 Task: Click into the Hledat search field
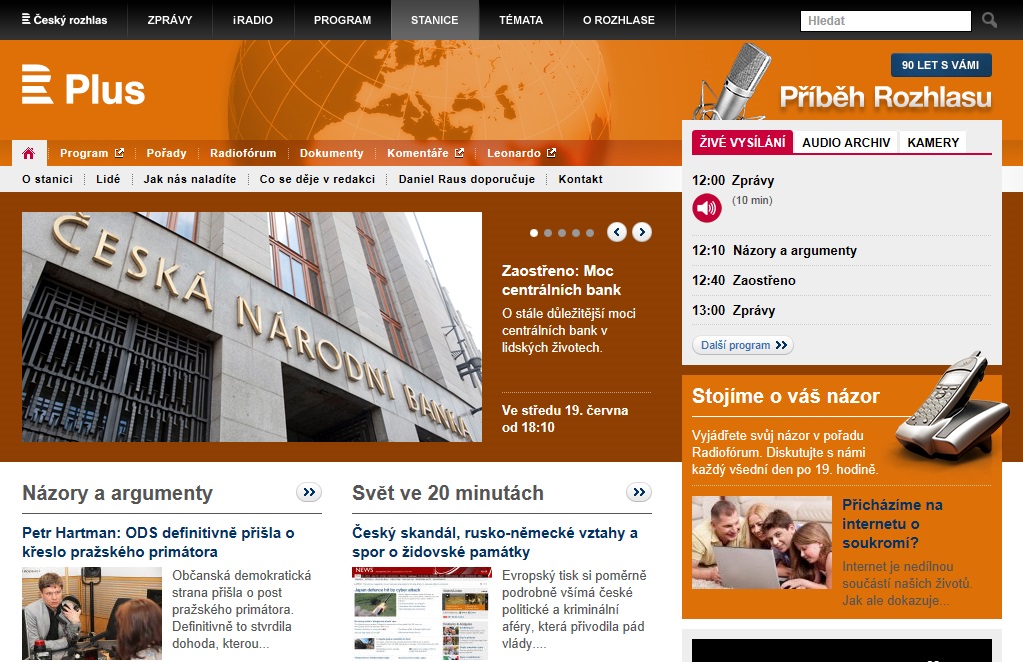[x=885, y=20]
